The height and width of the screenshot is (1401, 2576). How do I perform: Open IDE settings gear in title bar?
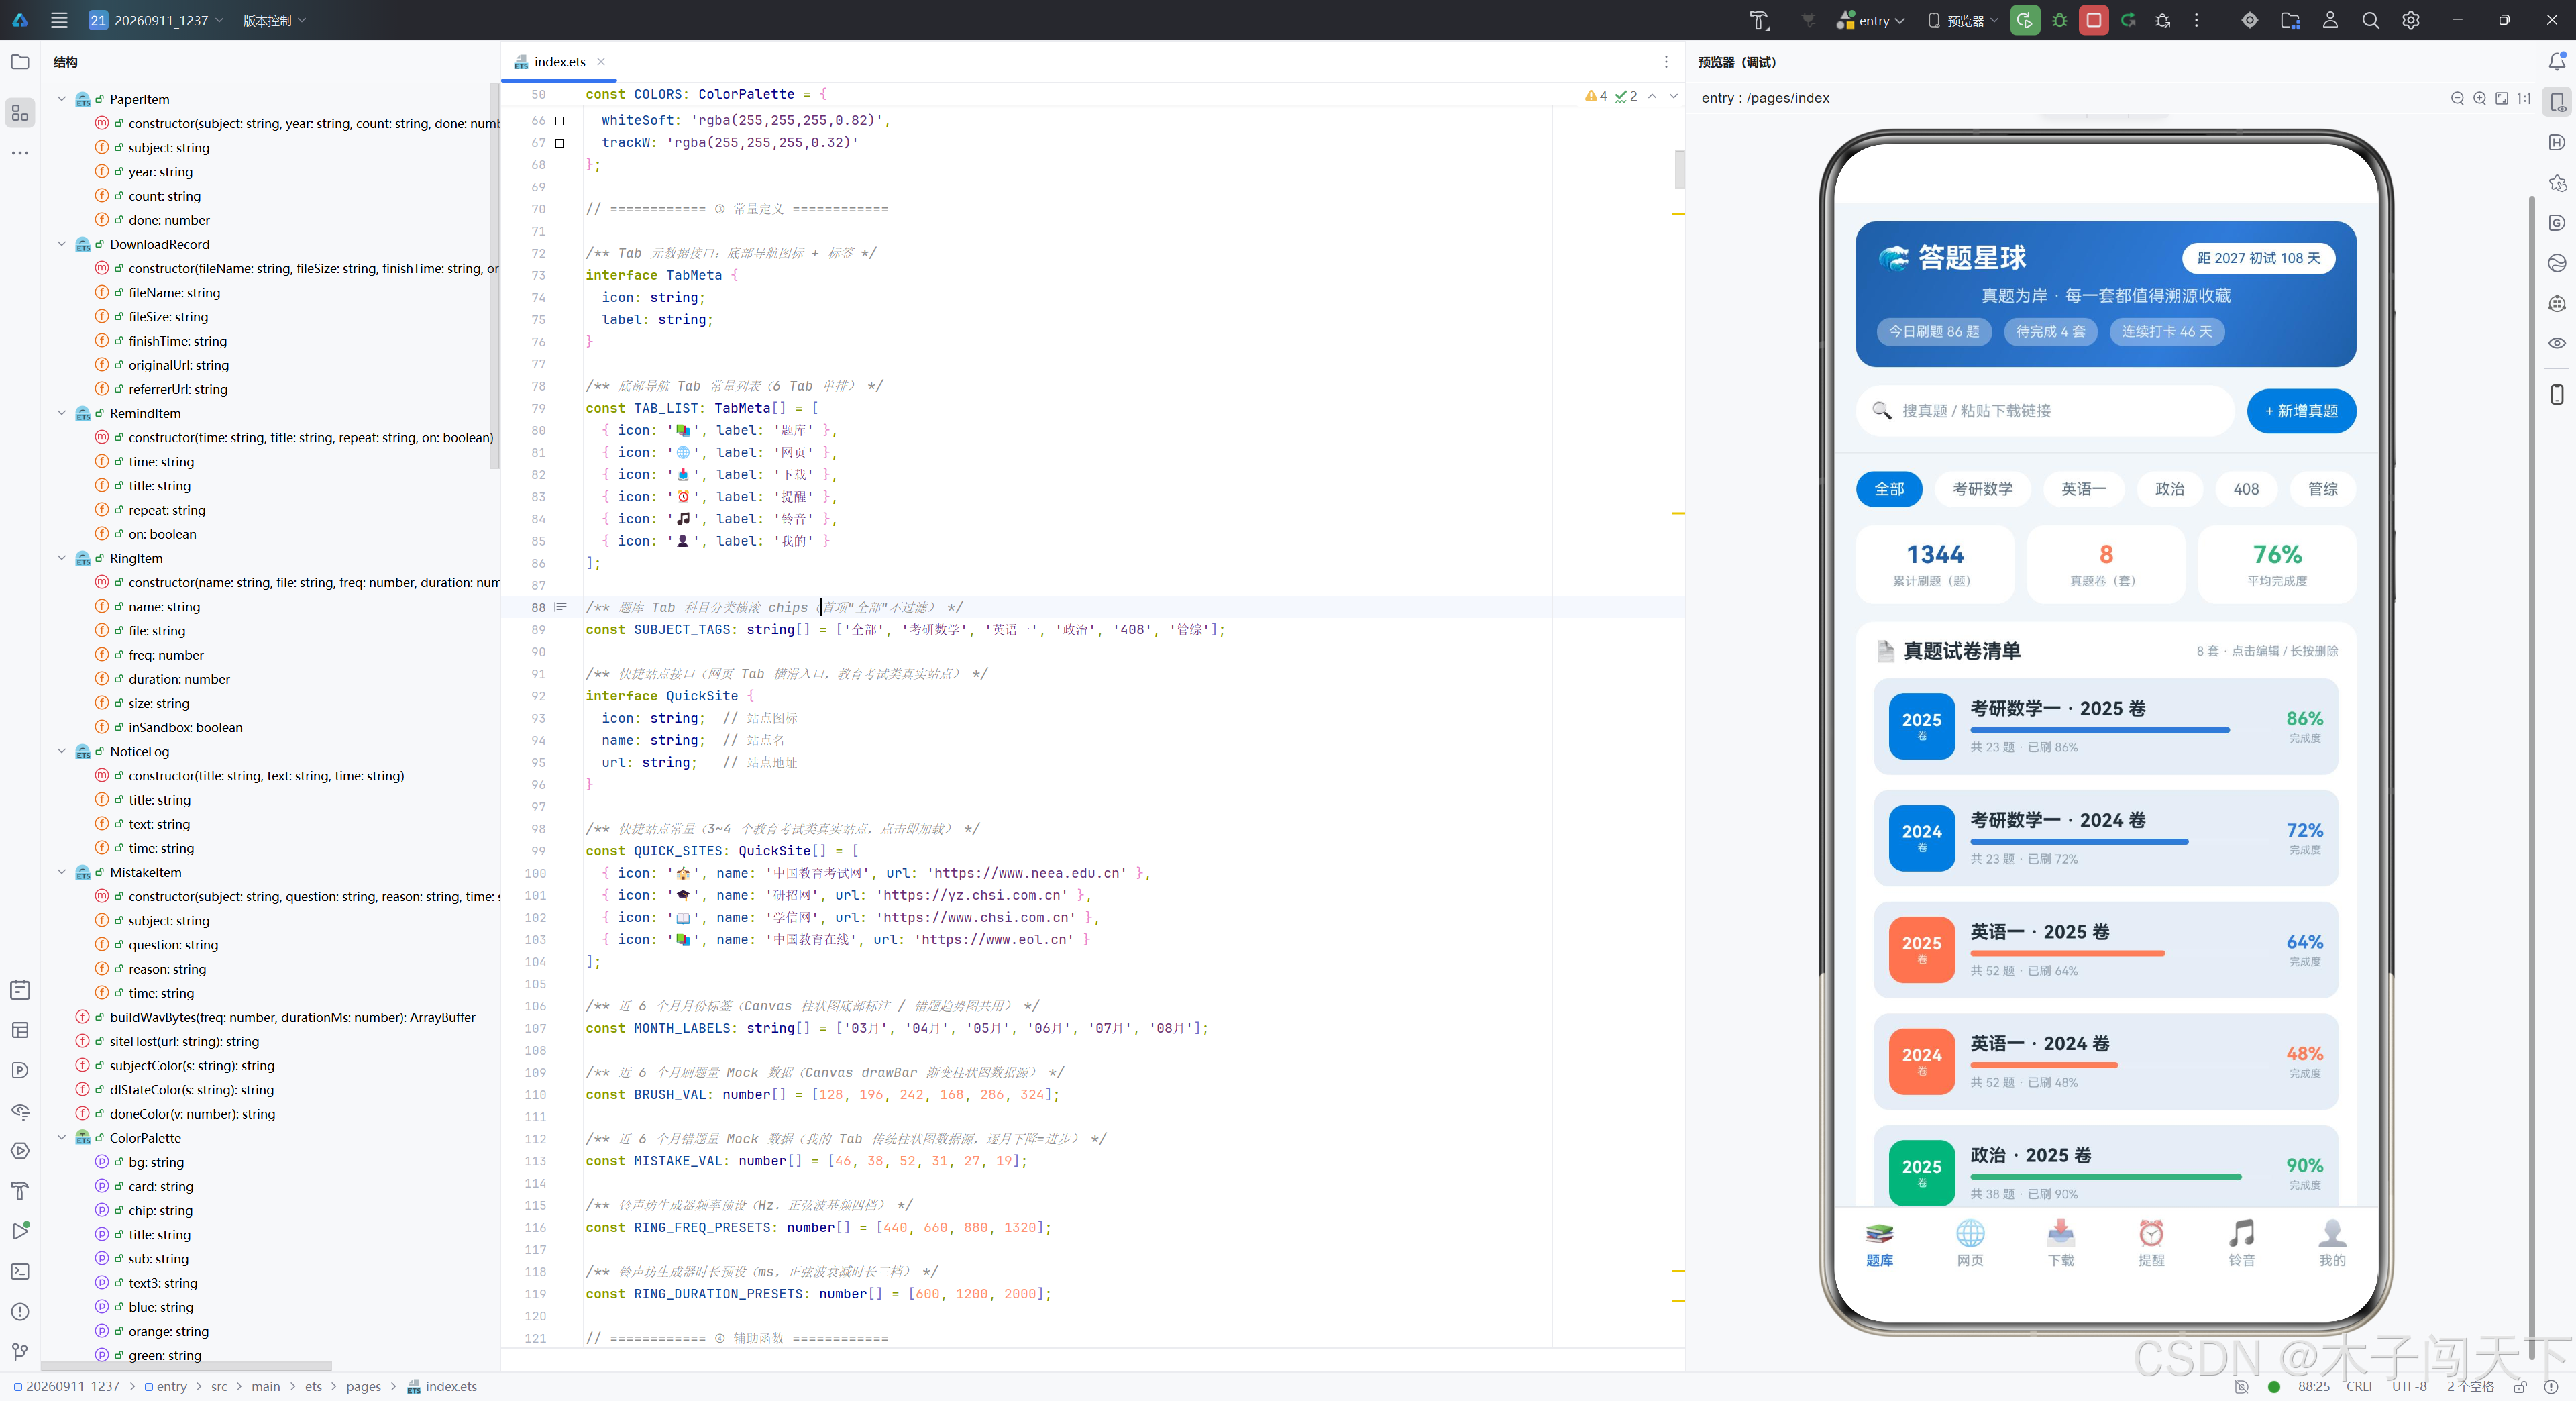(x=2410, y=20)
